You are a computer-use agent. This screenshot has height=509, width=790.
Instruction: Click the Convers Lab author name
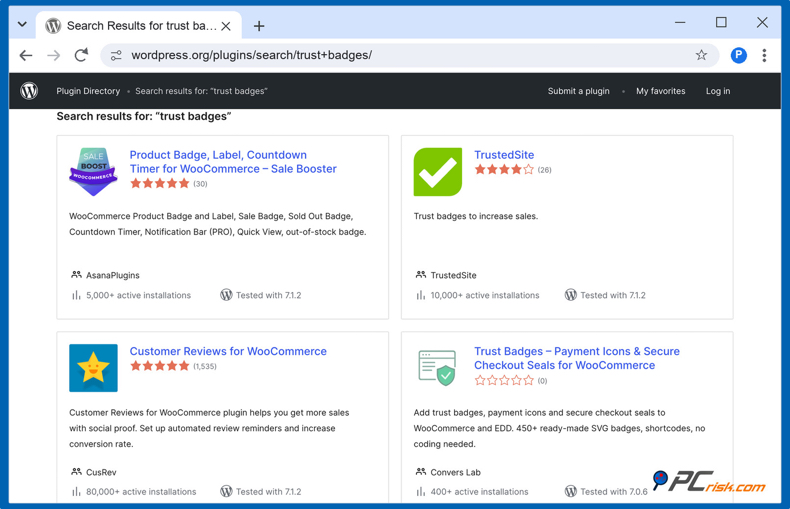(455, 472)
